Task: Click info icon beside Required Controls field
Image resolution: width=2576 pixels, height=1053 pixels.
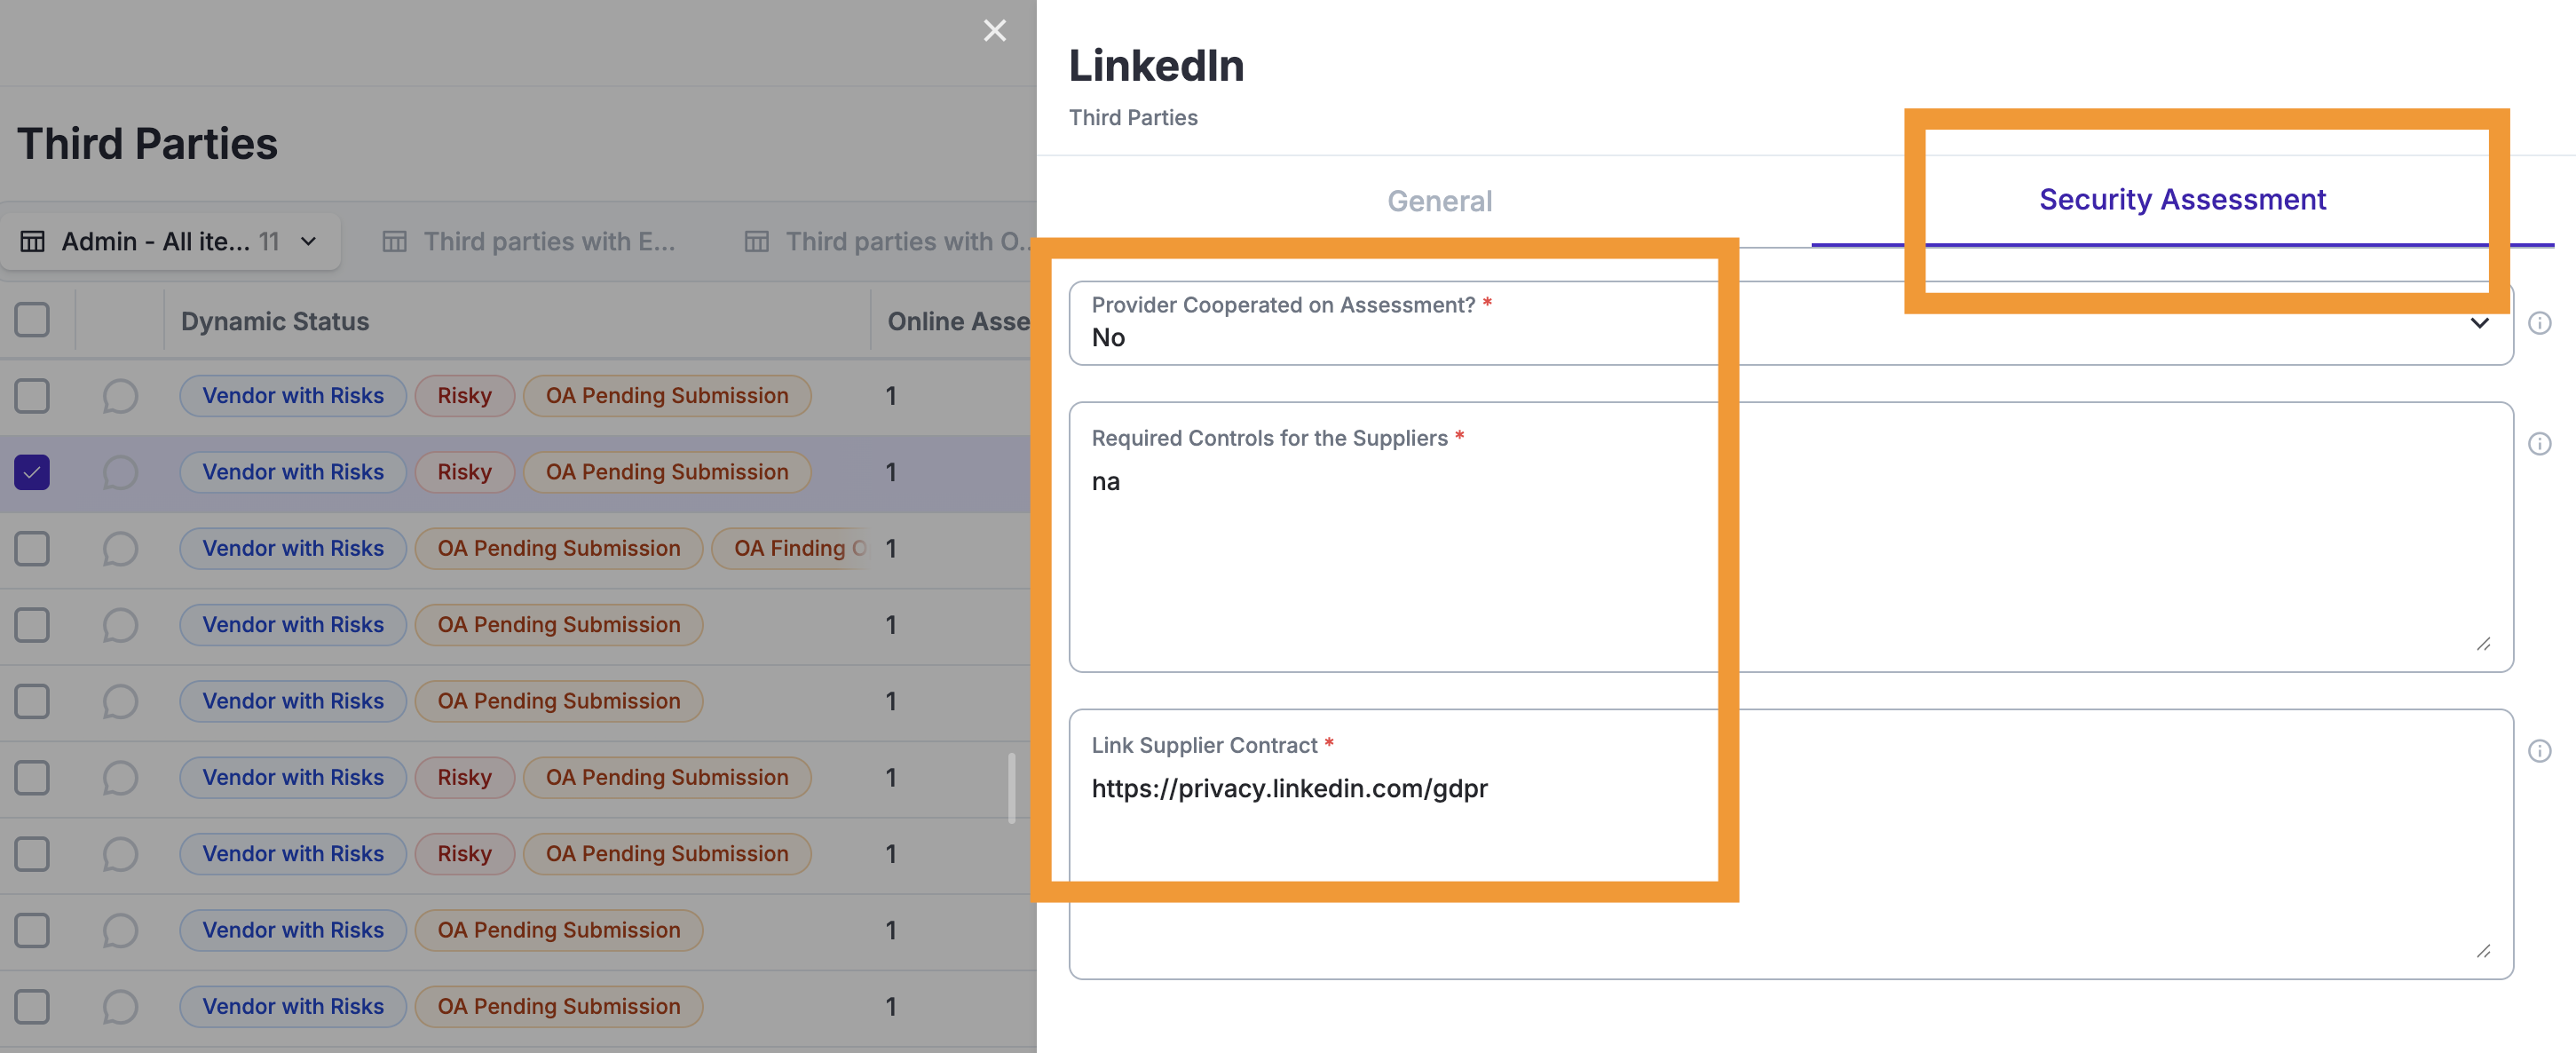Action: pyautogui.click(x=2539, y=444)
